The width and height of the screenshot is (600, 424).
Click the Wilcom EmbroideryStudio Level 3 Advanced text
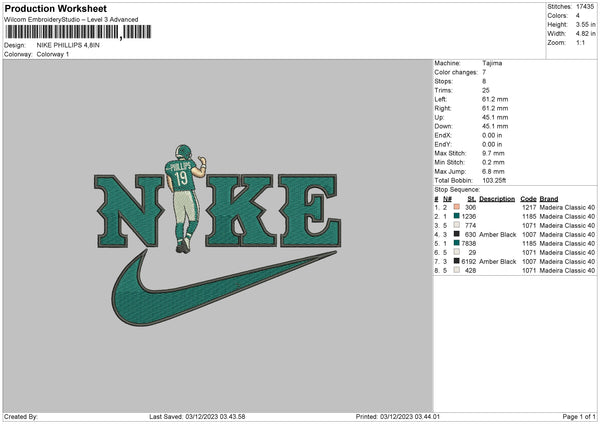click(71, 19)
